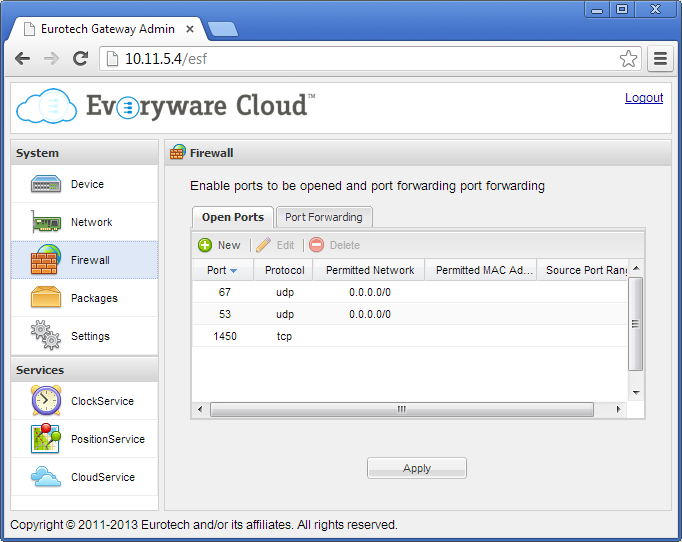Sort by Source Port Range column header
This screenshot has width=682, height=542.
point(583,270)
